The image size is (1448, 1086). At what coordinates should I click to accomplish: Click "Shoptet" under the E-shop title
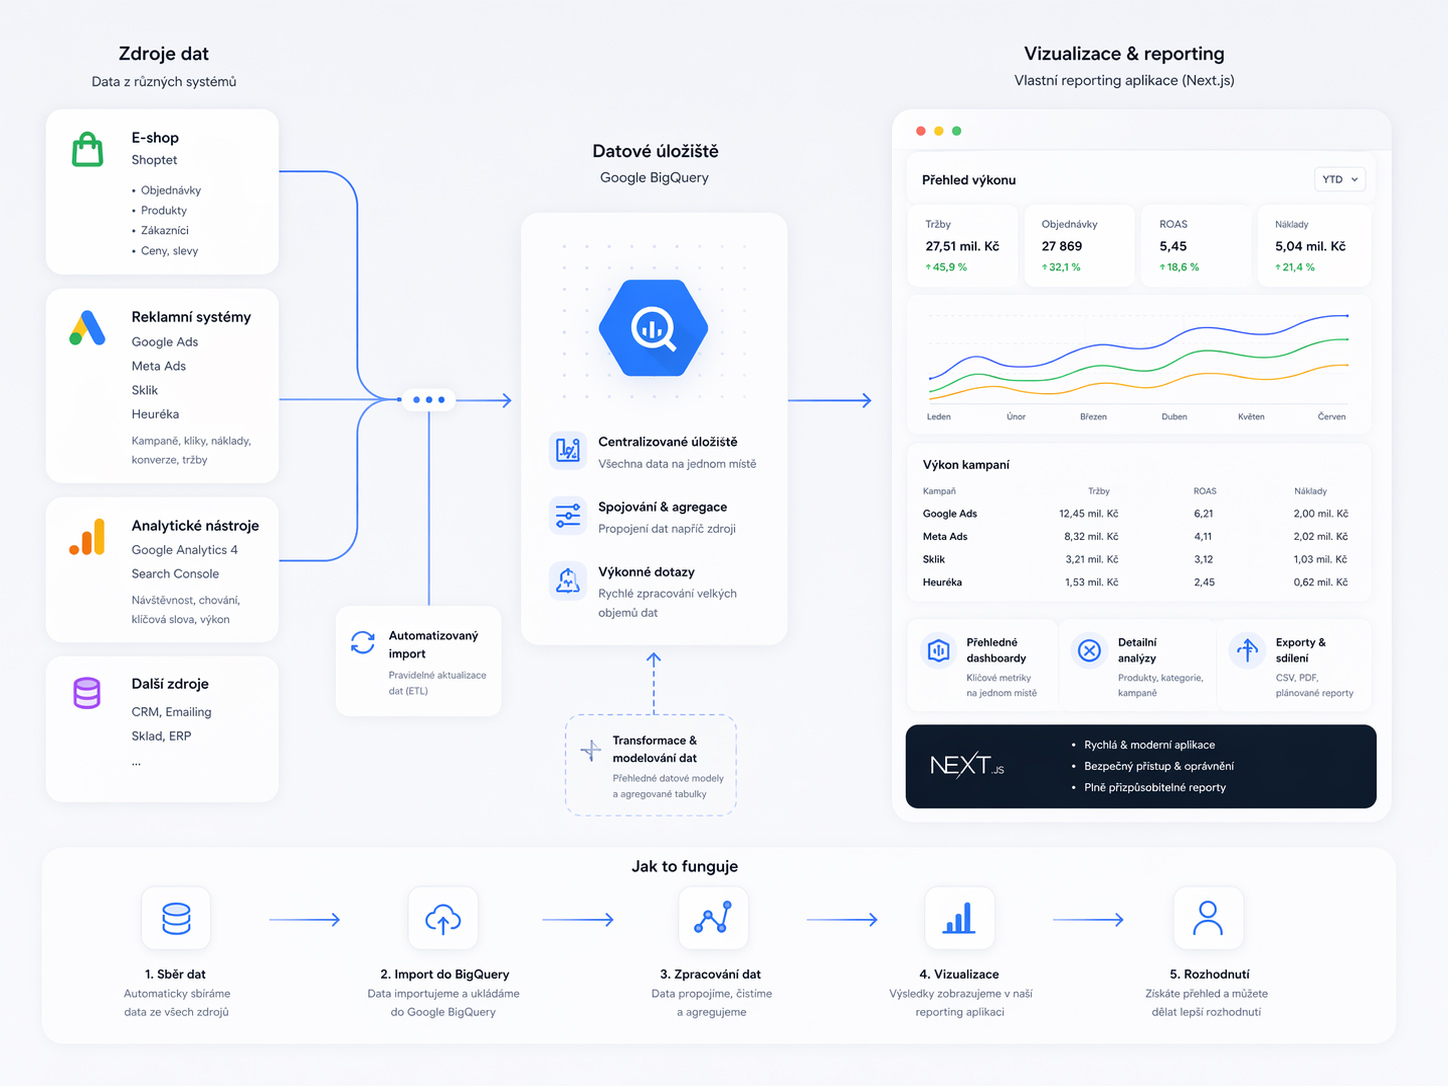coord(154,160)
